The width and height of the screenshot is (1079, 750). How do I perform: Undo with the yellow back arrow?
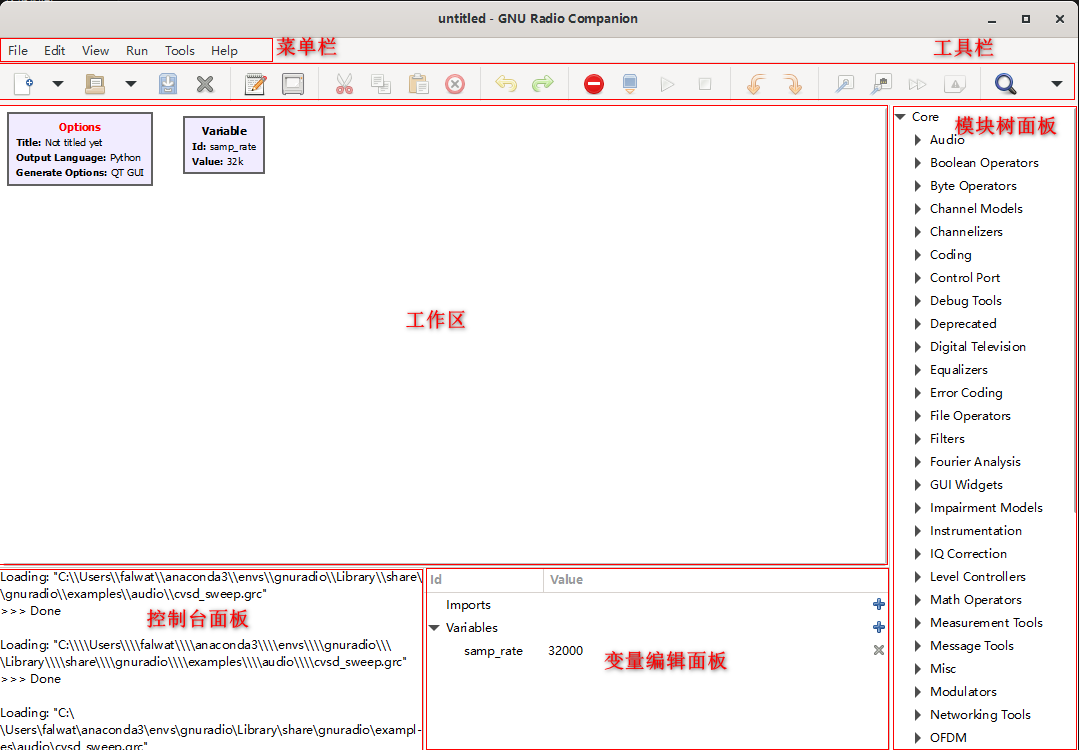506,84
